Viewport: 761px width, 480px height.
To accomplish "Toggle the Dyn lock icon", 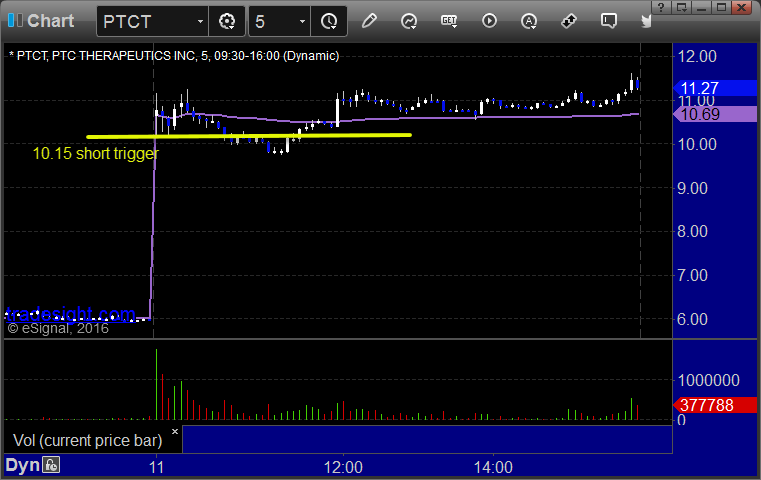I will coord(50,465).
